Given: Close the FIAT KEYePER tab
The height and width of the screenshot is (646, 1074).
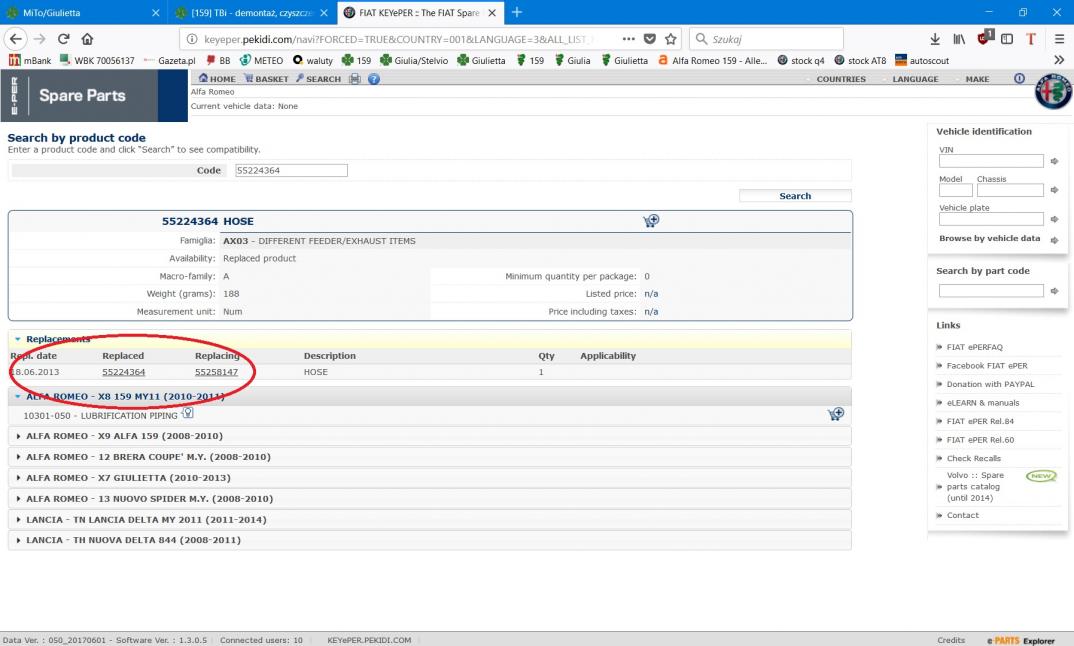Looking at the screenshot, I should coord(492,12).
